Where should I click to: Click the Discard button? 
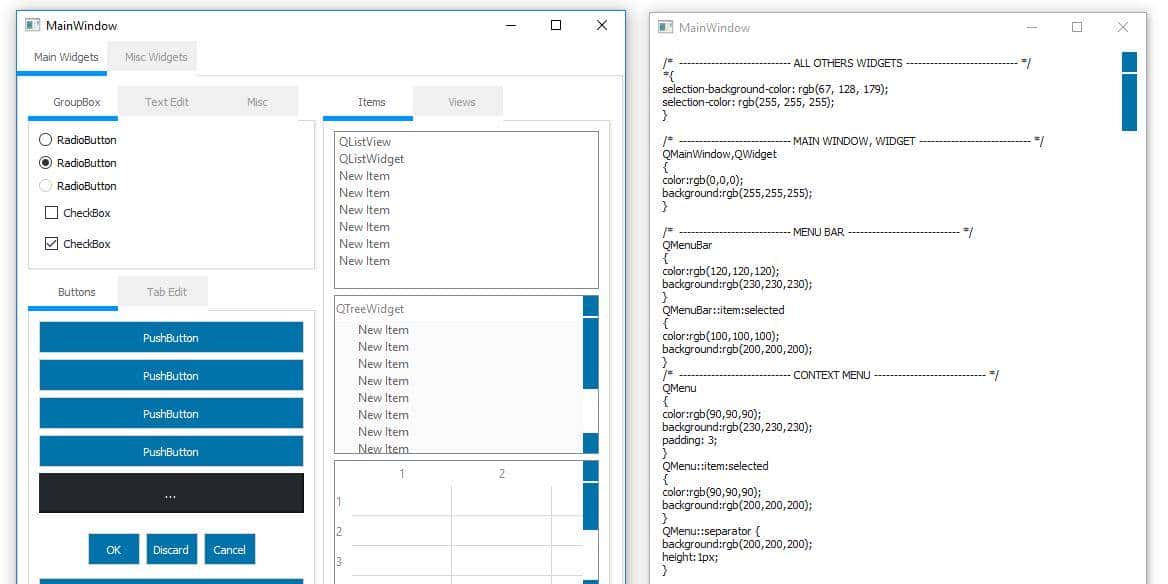pos(171,549)
